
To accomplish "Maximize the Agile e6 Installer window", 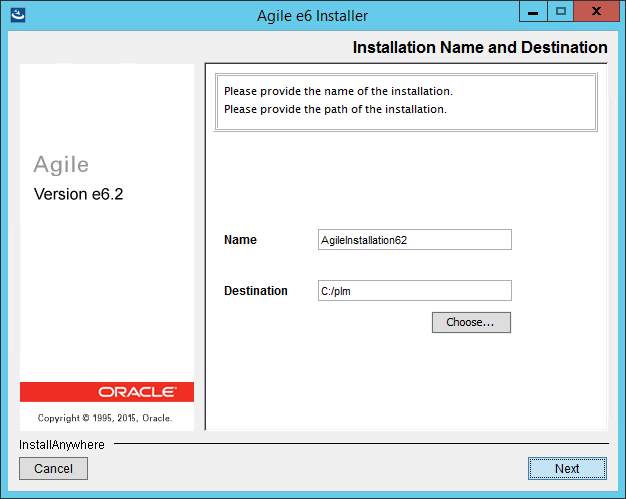I will tap(561, 11).
